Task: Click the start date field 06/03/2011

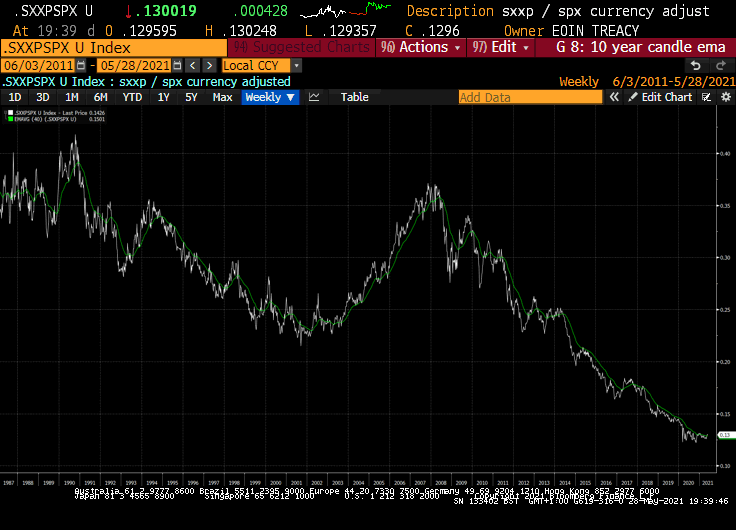Action: pyautogui.click(x=38, y=65)
